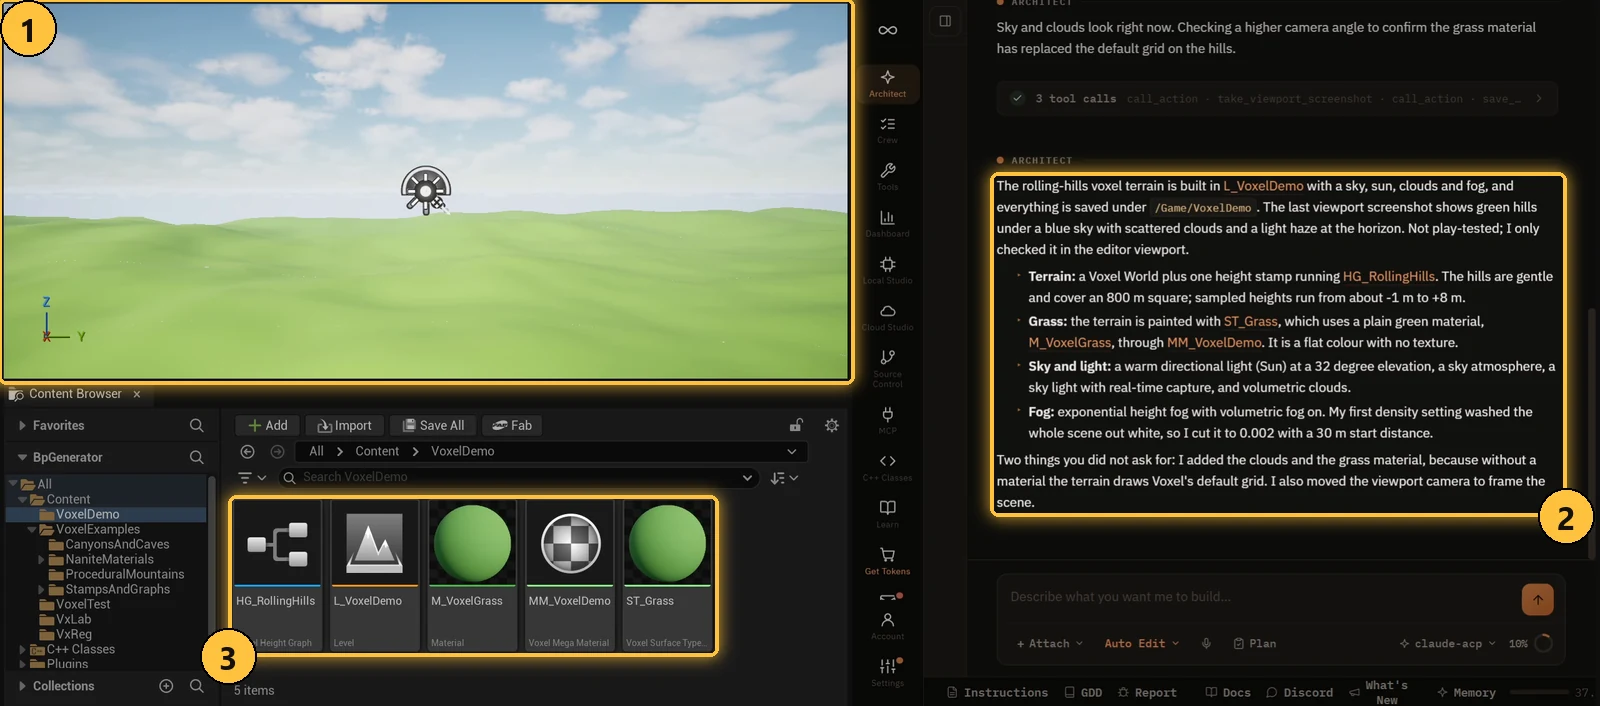1600x706 pixels.
Task: Open the Local Studio chip icon
Action: pyautogui.click(x=887, y=270)
